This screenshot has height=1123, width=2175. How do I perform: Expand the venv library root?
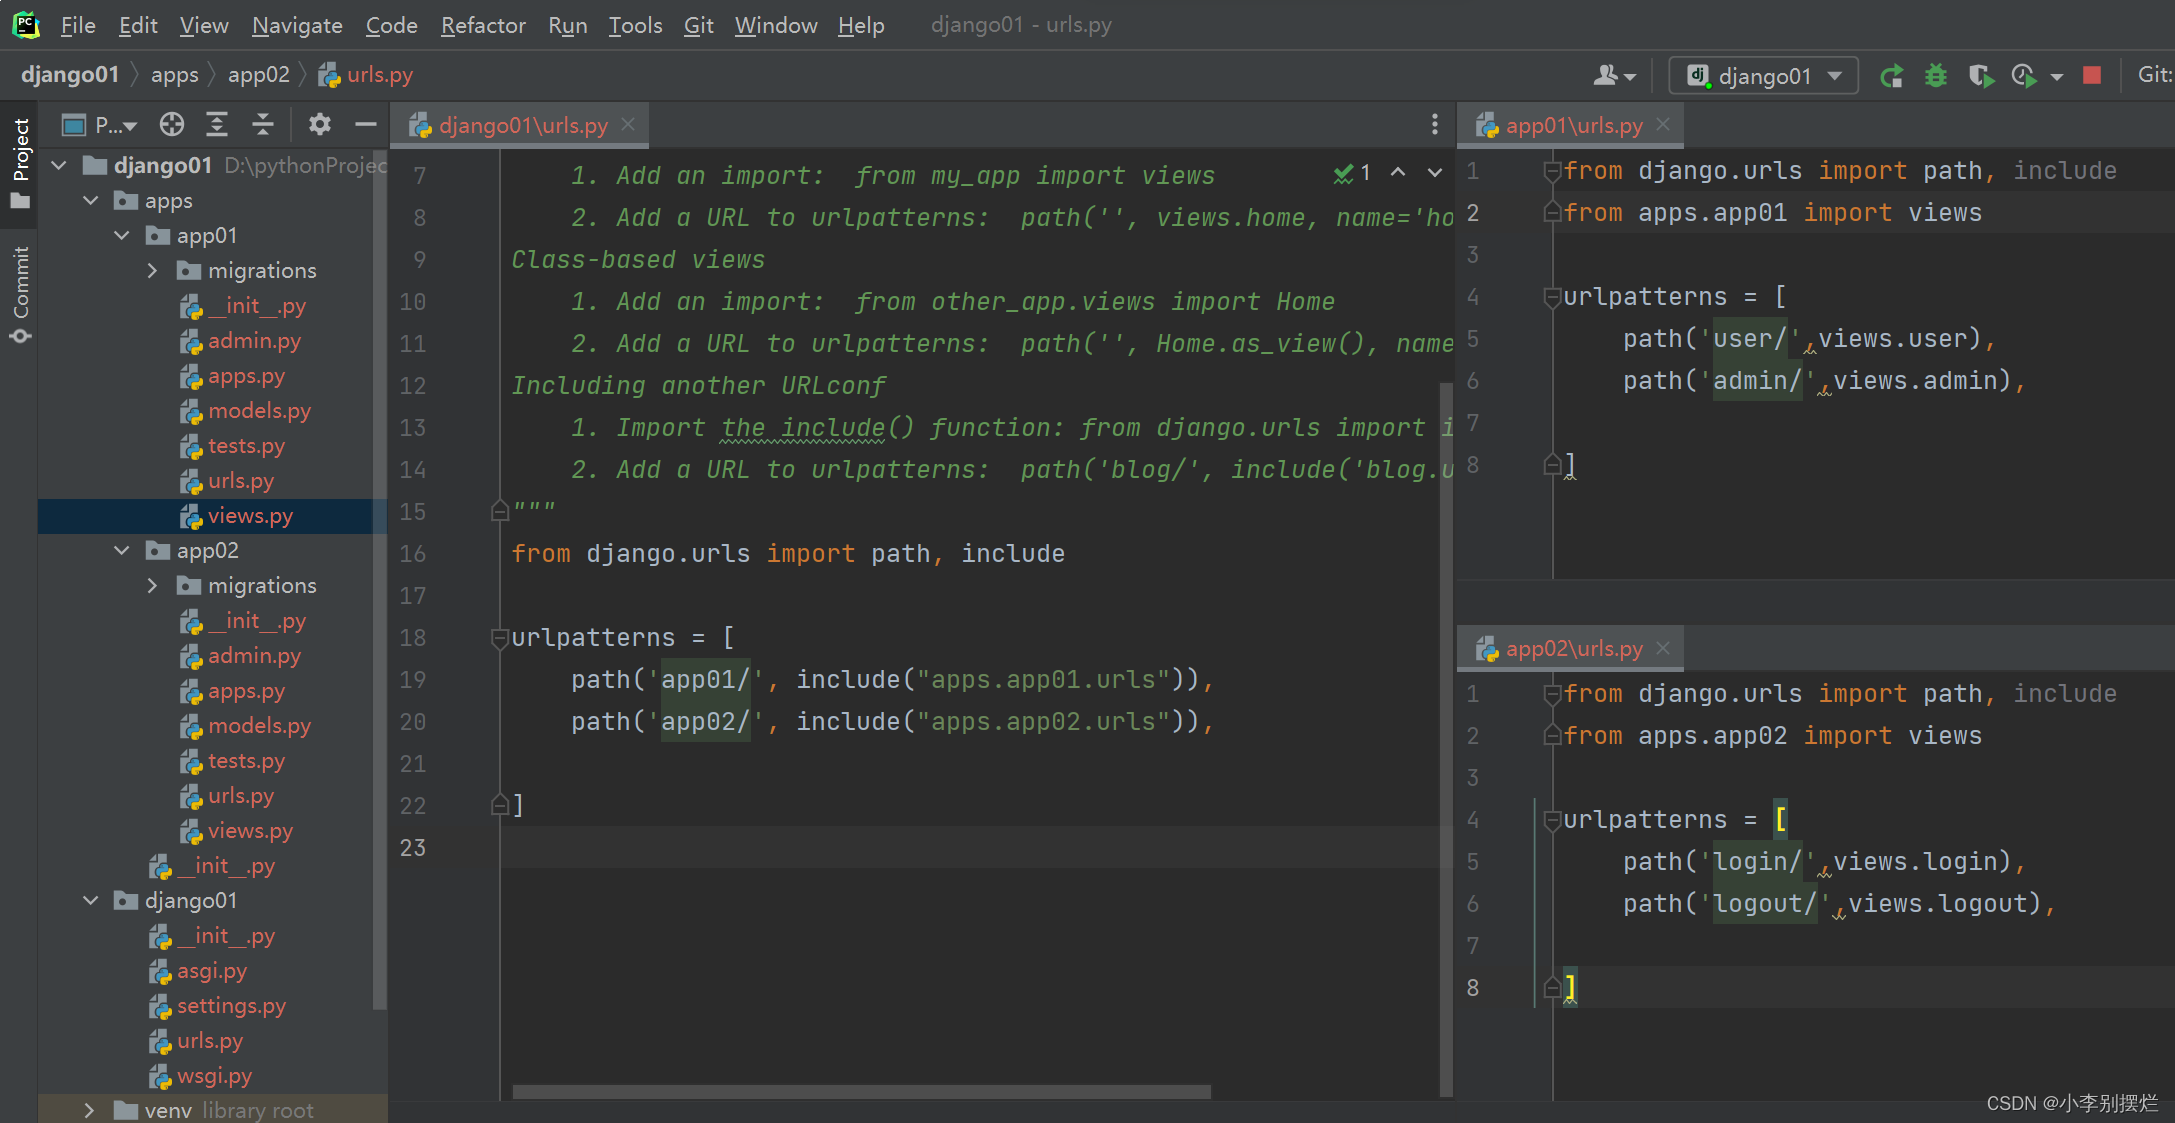point(89,1110)
